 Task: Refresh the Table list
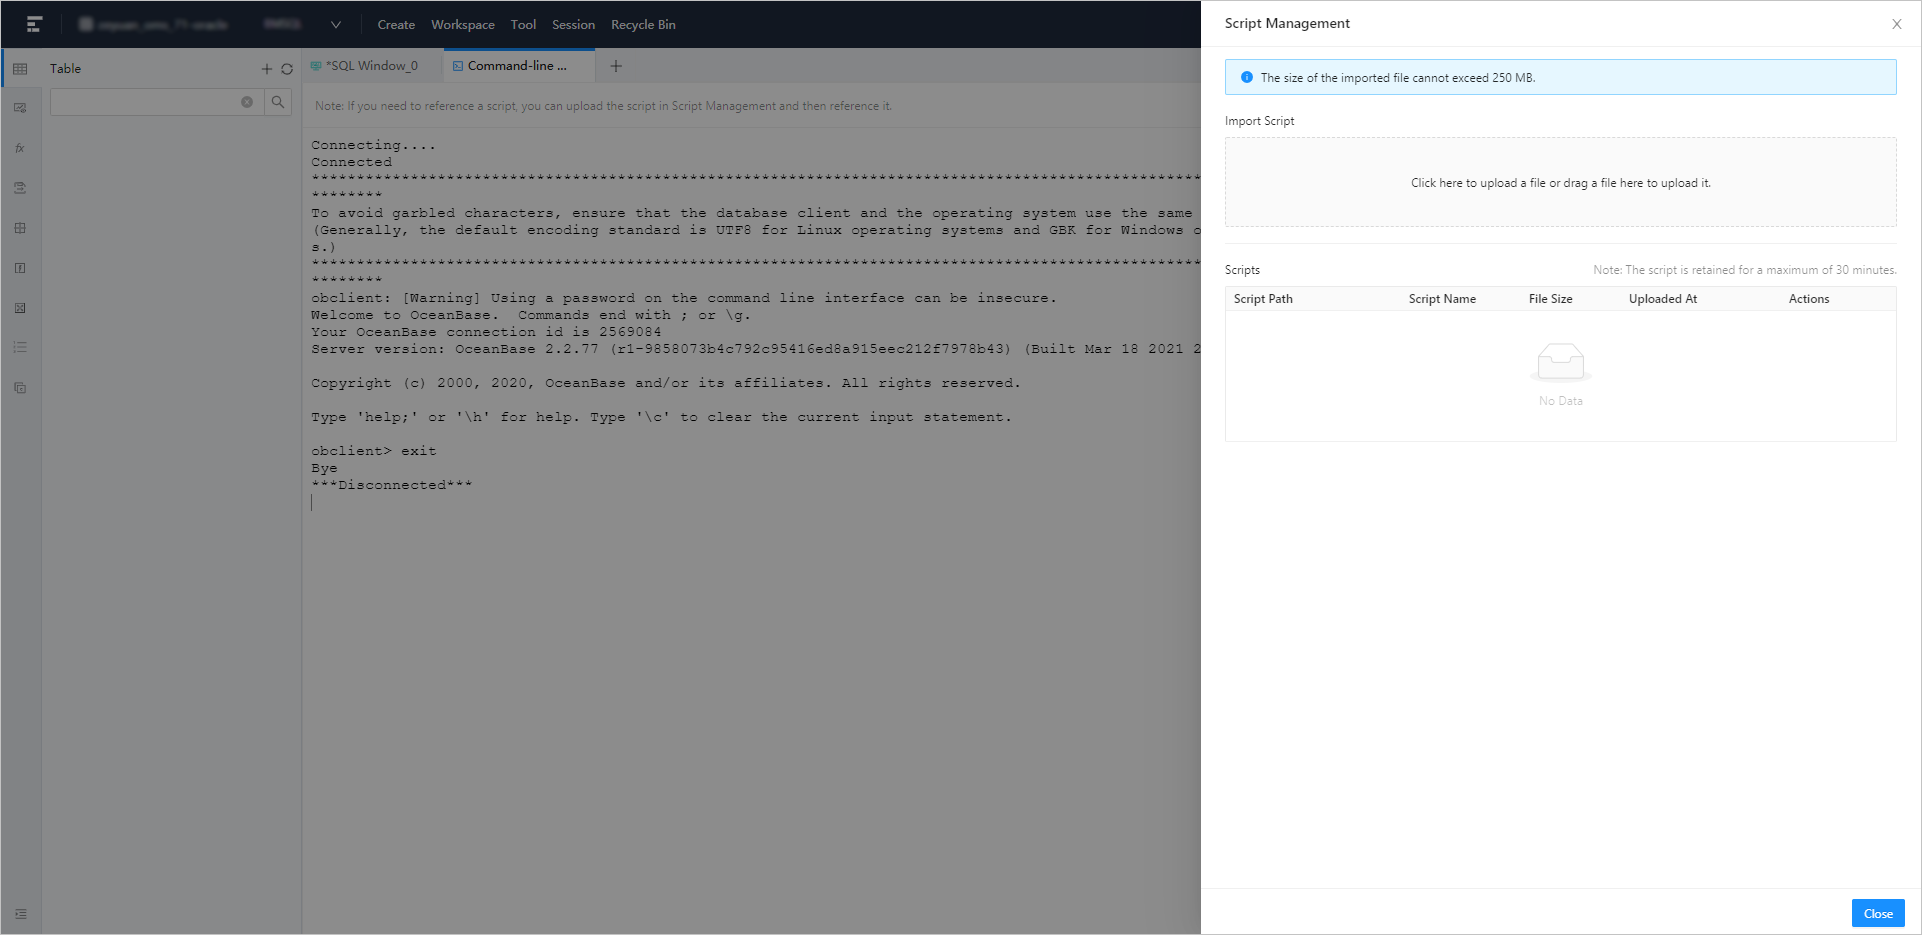(288, 69)
